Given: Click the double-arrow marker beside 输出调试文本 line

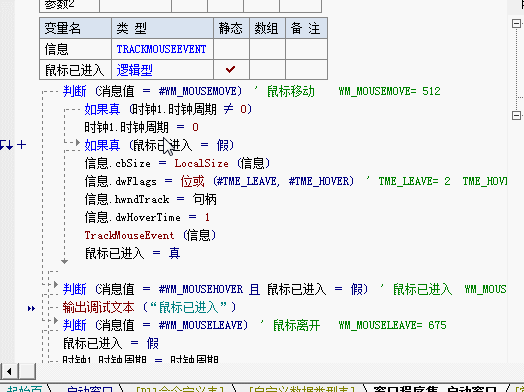Looking at the screenshot, I should pyautogui.click(x=31, y=308).
